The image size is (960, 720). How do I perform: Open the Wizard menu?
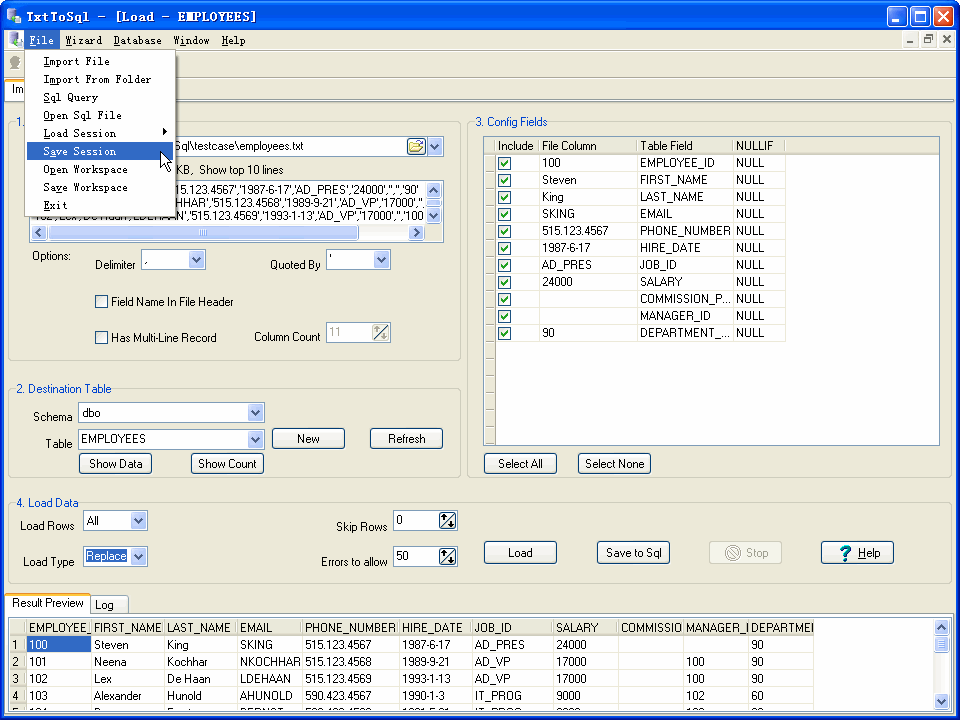[84, 40]
